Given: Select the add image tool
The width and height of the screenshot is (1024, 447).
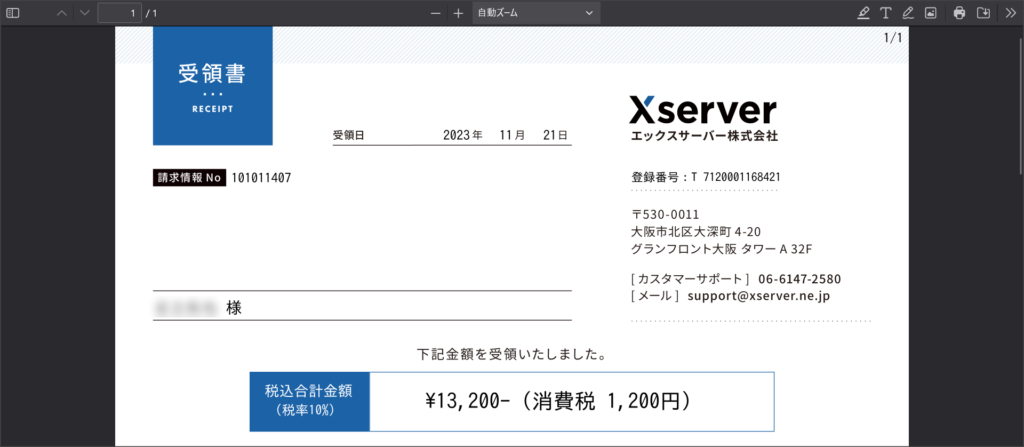Looking at the screenshot, I should point(931,13).
